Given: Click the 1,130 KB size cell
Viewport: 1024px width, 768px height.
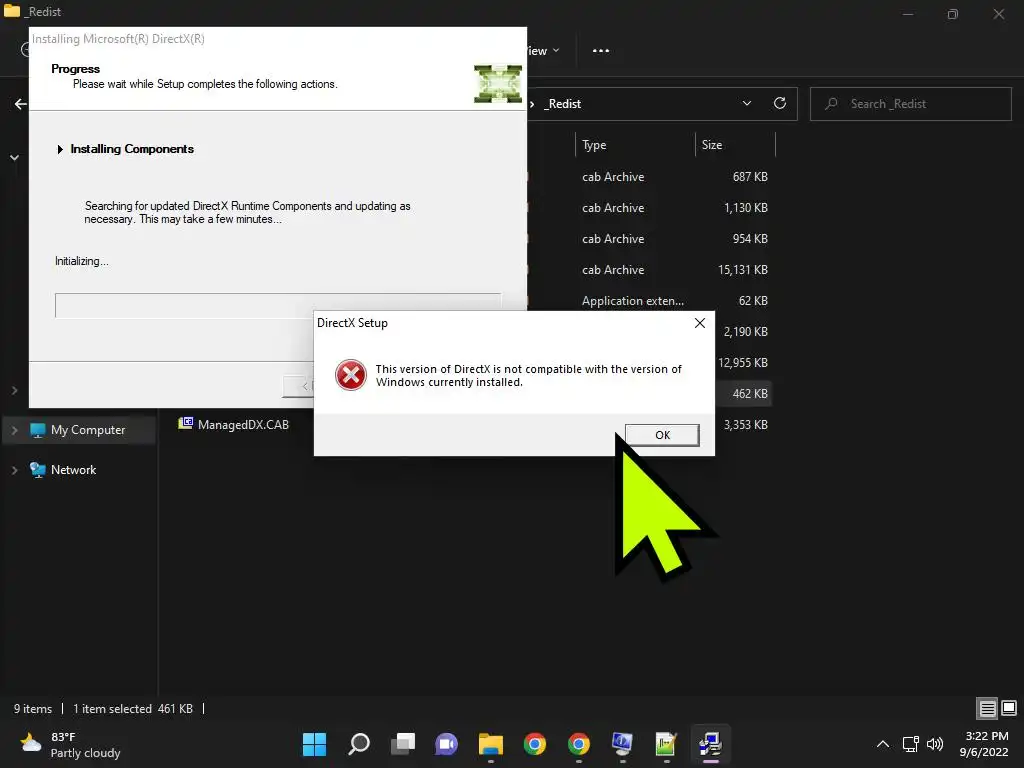Looking at the screenshot, I should click(745, 208).
